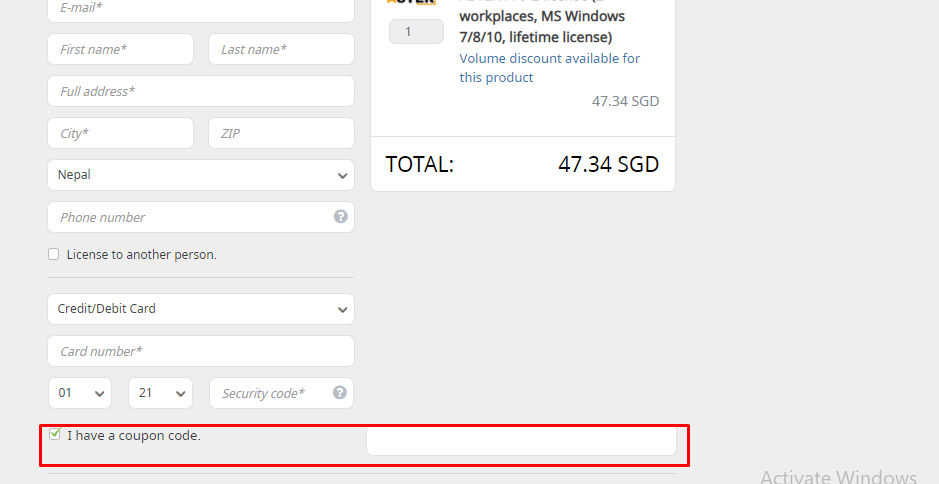The height and width of the screenshot is (484, 939).
Task: Open the expiry year 21 dropdown
Action: click(x=160, y=393)
